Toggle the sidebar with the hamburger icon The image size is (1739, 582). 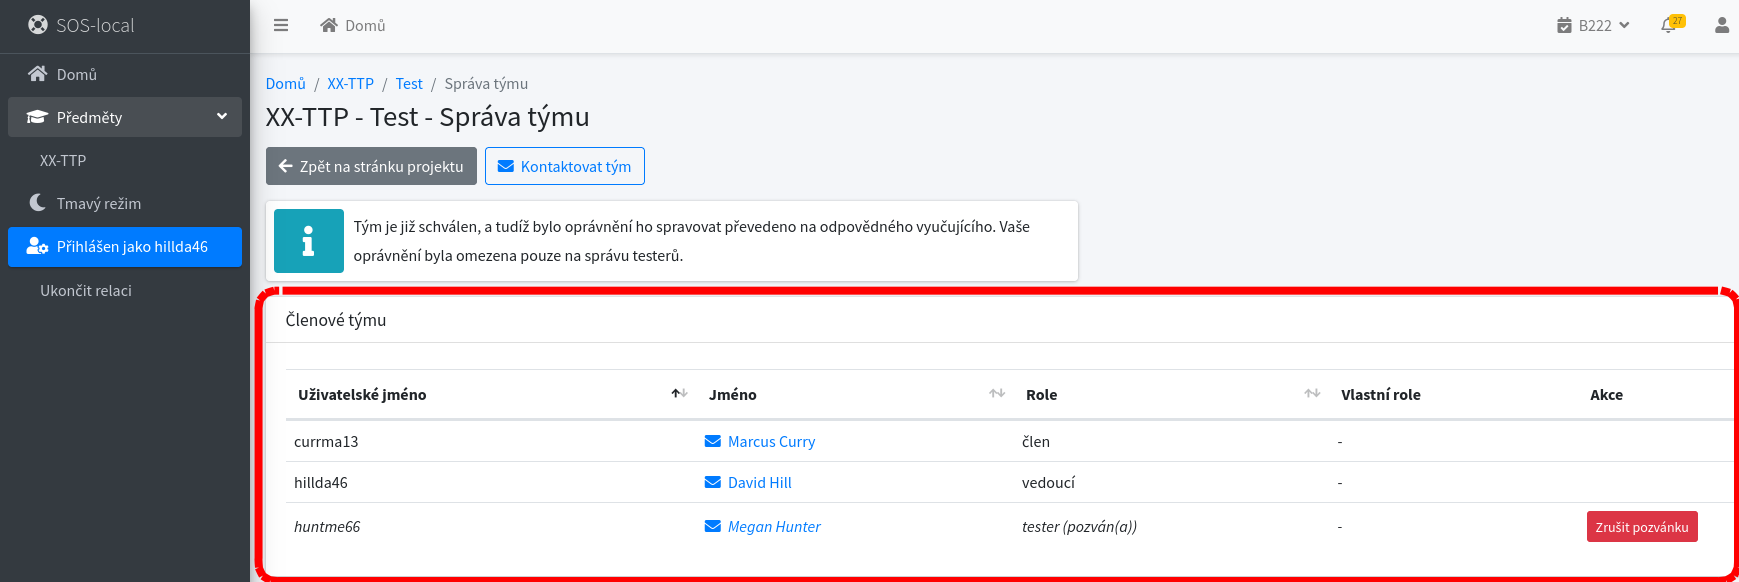tap(281, 25)
